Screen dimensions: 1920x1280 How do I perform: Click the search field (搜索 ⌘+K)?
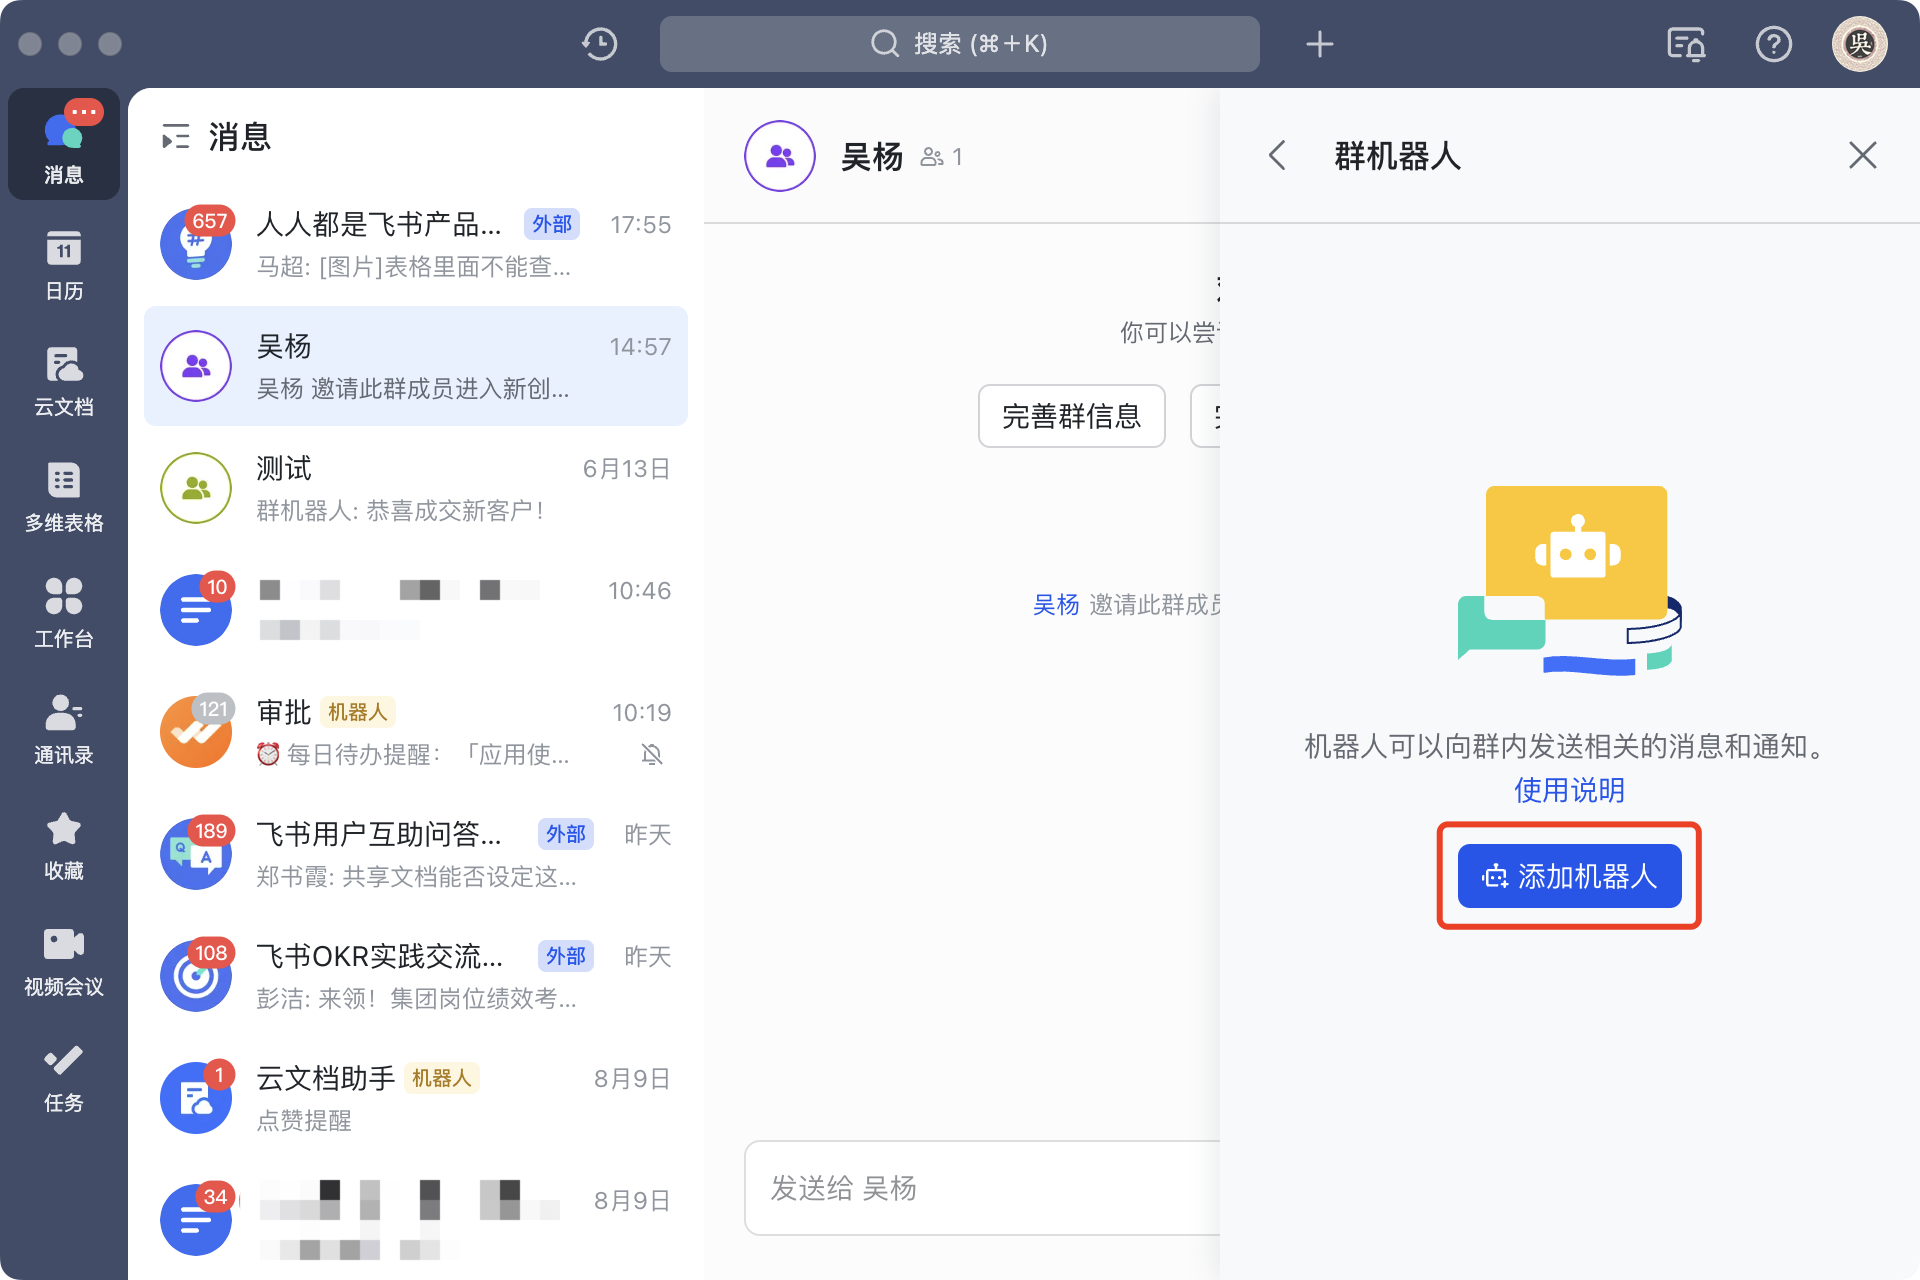point(960,44)
